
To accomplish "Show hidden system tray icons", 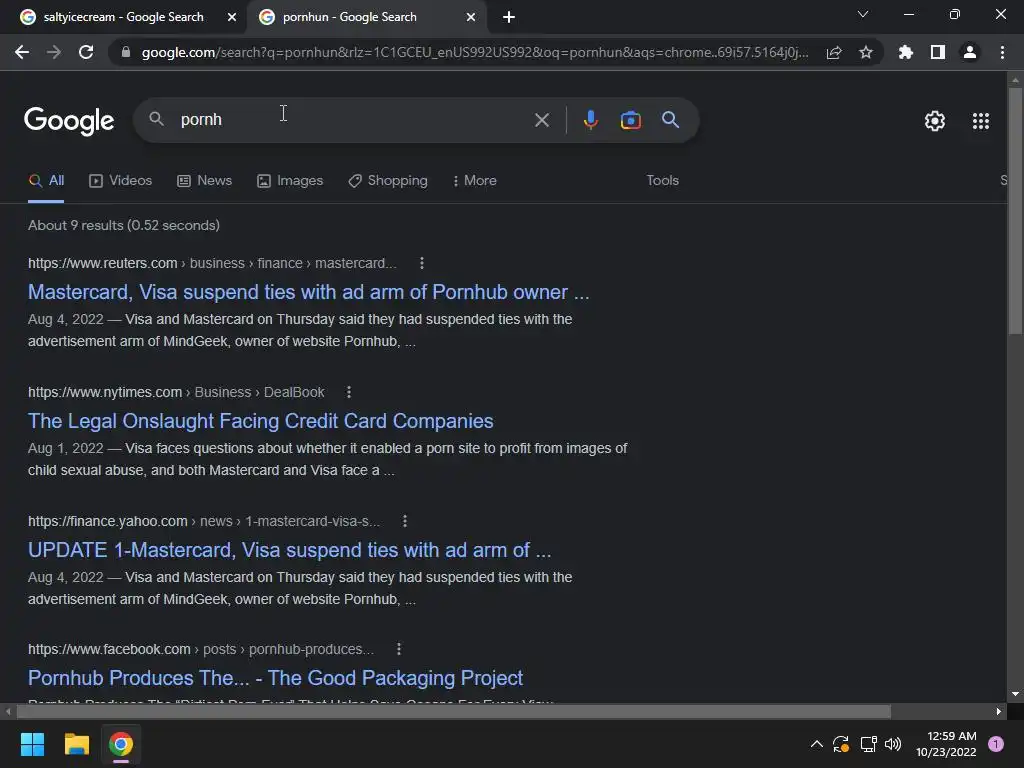I will click(816, 744).
